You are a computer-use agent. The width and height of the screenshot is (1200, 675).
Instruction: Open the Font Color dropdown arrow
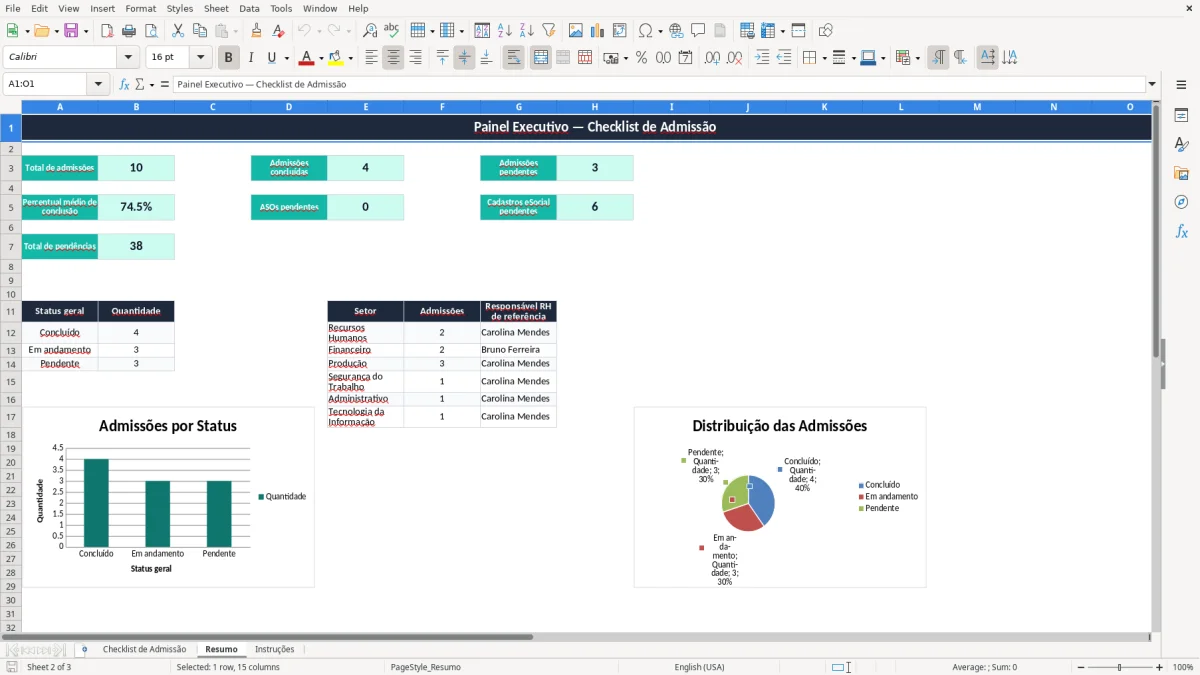(x=321, y=58)
